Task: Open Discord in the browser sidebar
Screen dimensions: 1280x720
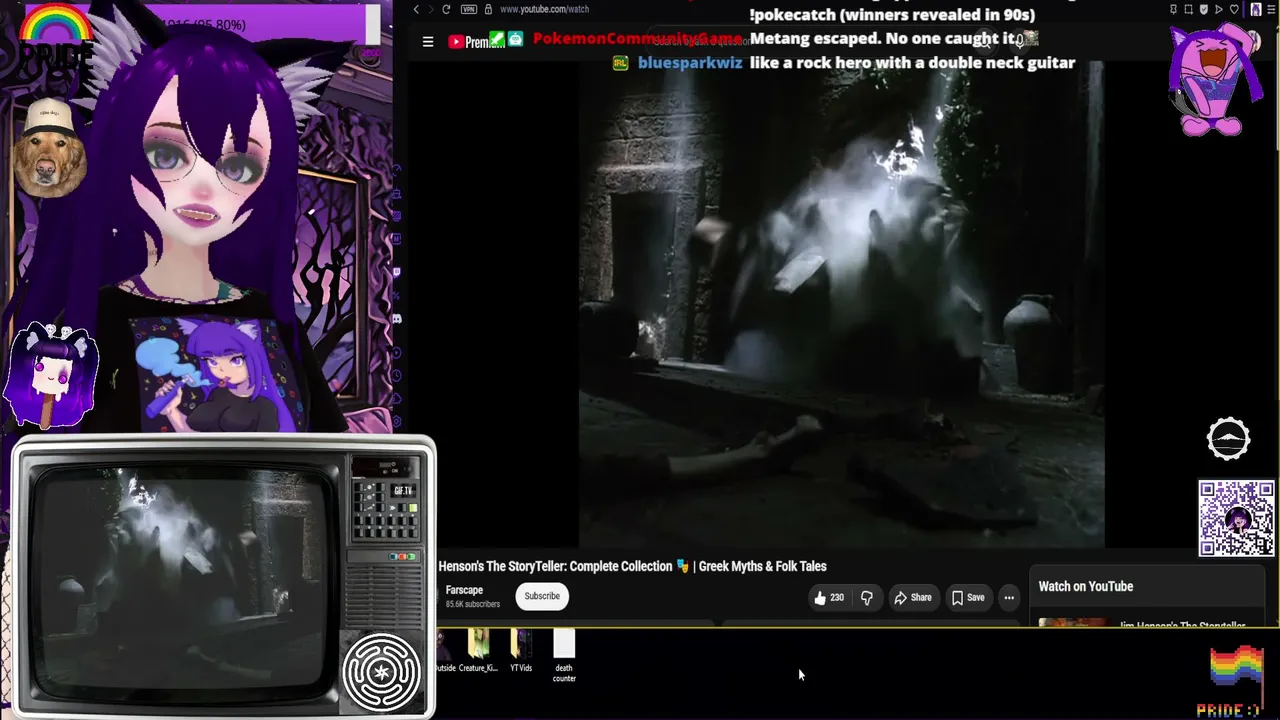Action: tap(397, 319)
